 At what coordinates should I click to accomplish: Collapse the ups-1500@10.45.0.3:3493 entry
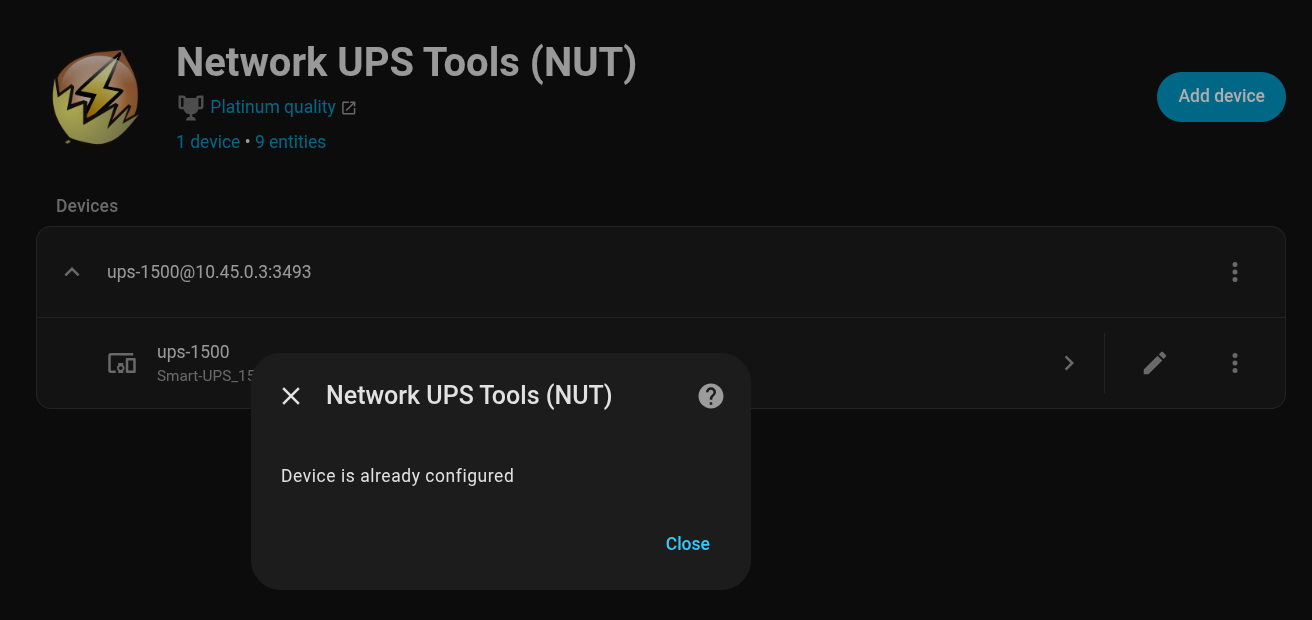coord(72,272)
